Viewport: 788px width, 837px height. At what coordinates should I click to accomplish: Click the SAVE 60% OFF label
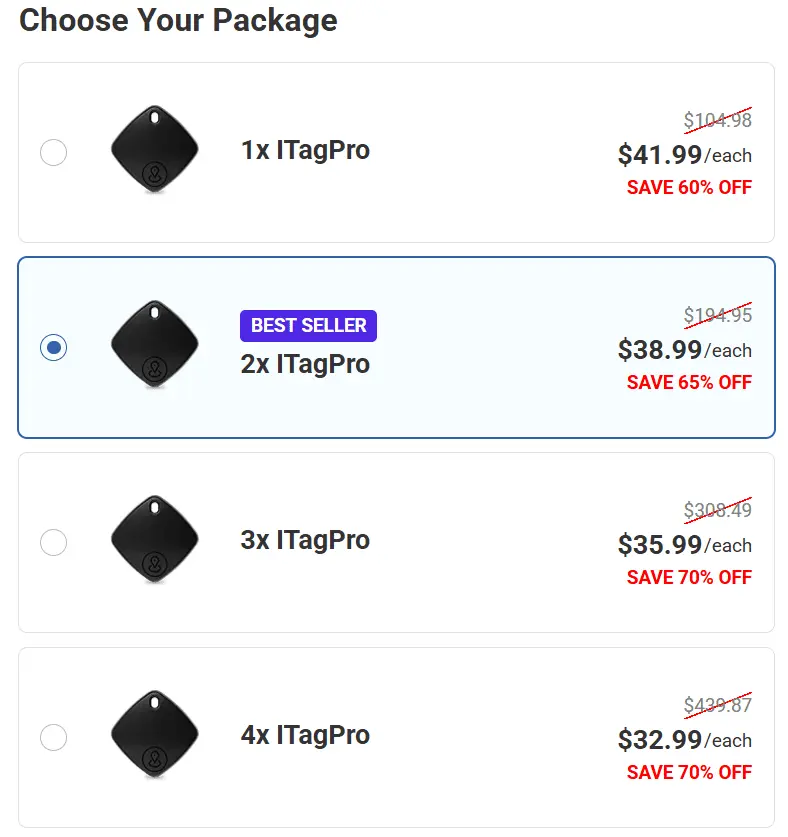[x=689, y=187]
